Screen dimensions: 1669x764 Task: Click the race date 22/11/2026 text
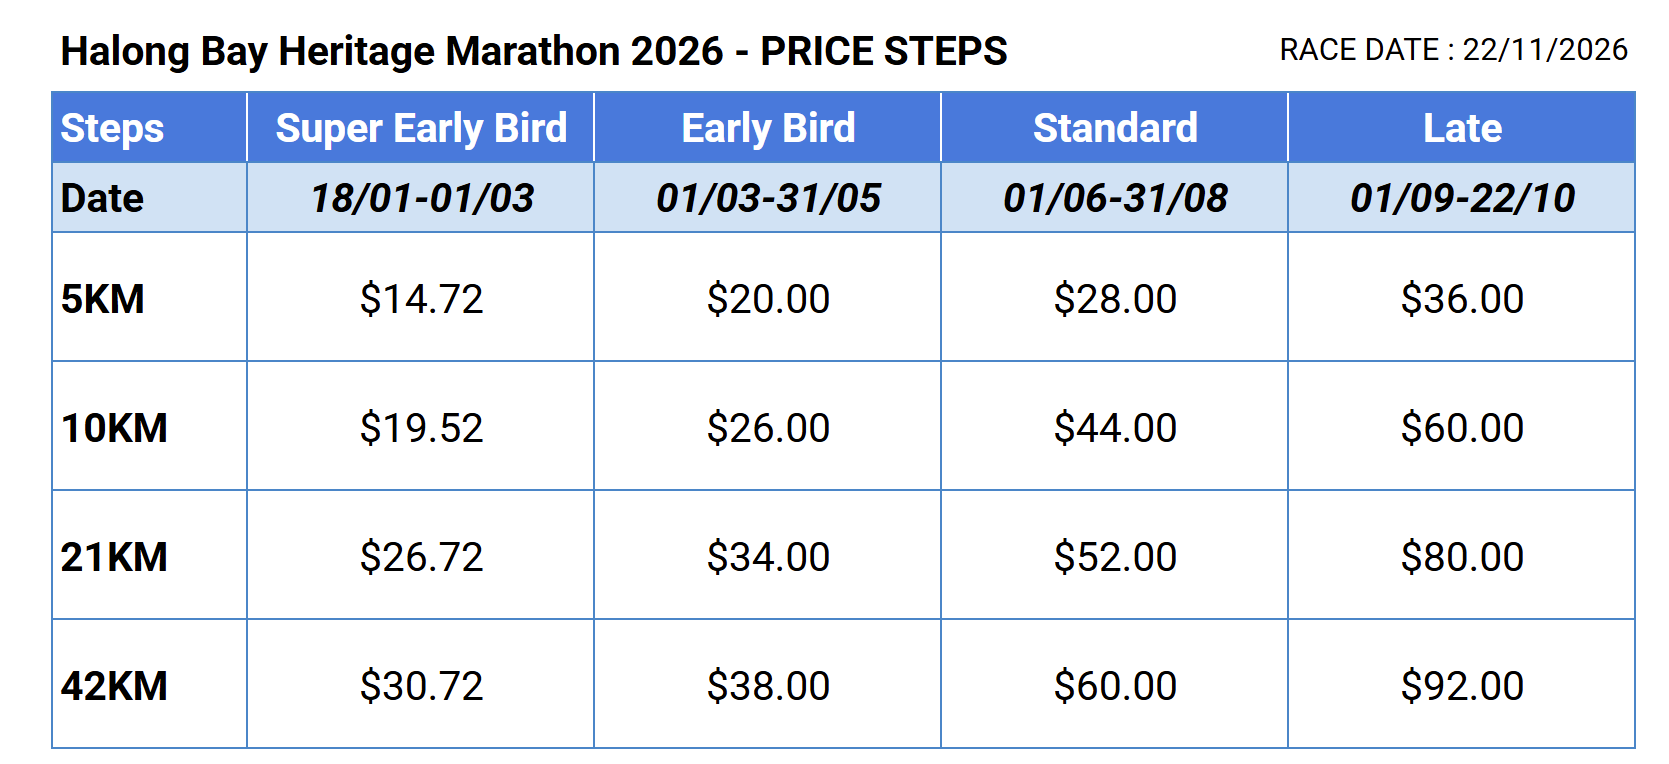point(1545,50)
